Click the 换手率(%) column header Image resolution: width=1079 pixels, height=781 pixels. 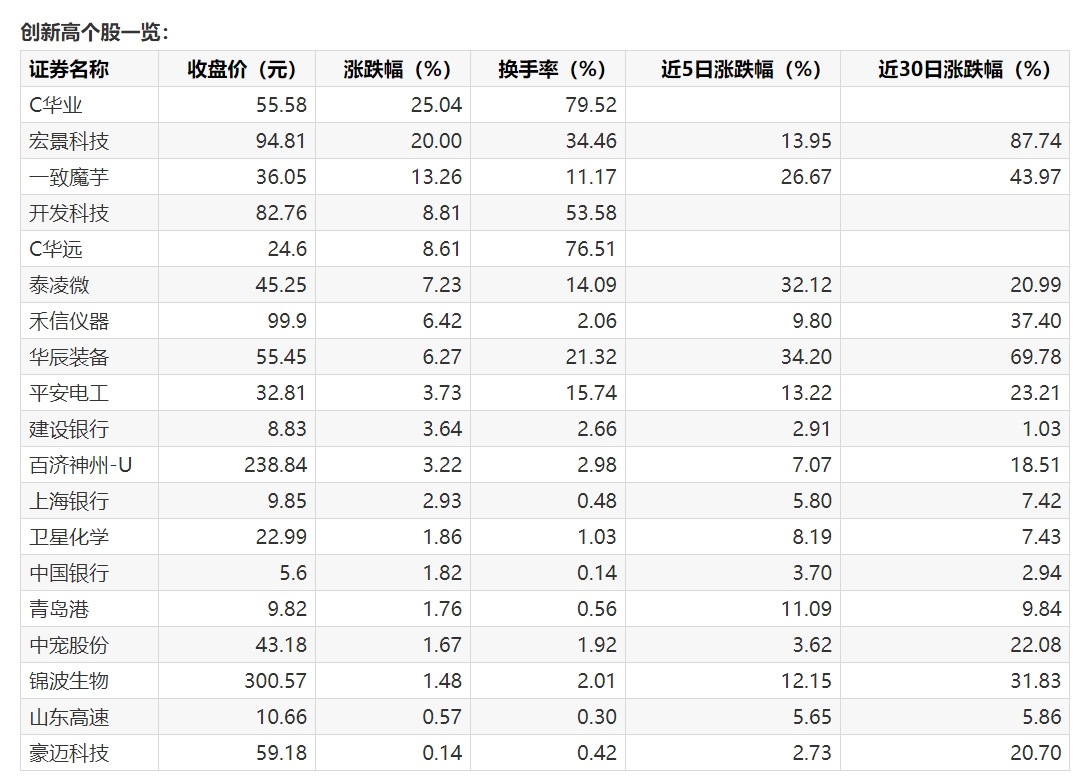(x=552, y=69)
